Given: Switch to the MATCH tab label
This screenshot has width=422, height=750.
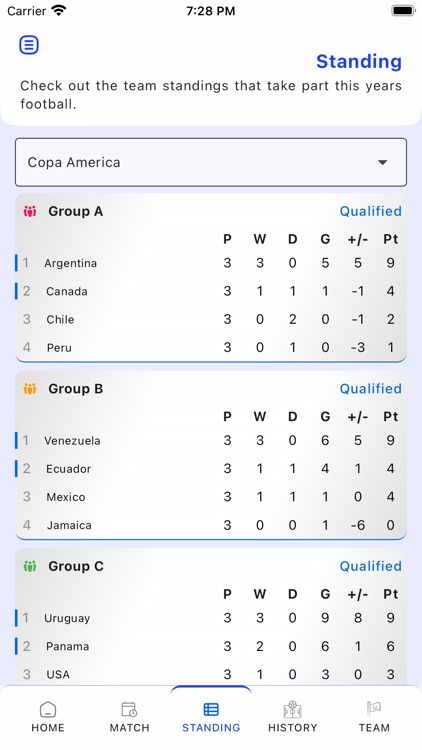Looking at the screenshot, I should [x=129, y=728].
